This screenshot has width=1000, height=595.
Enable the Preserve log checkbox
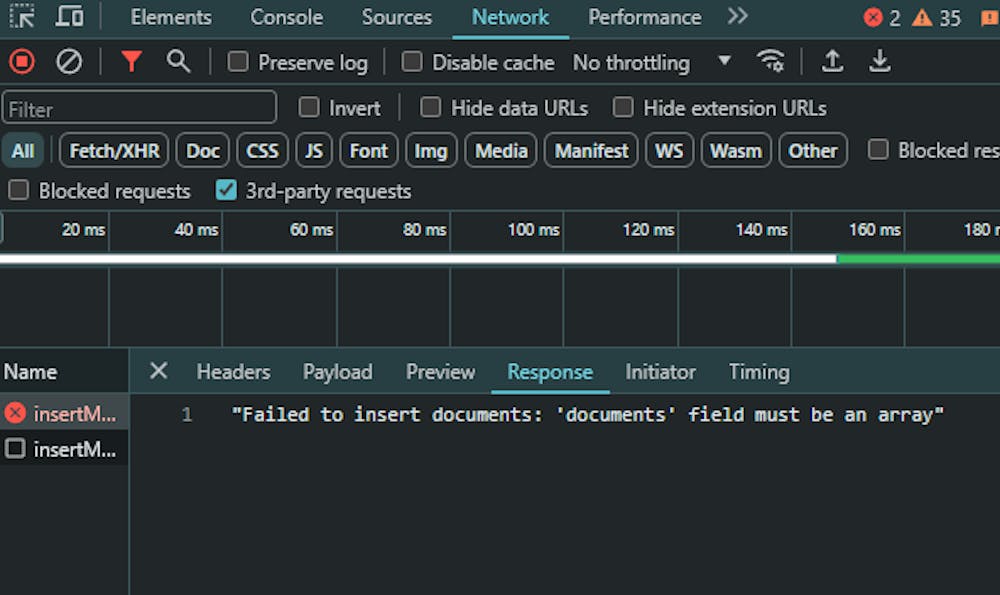238,62
